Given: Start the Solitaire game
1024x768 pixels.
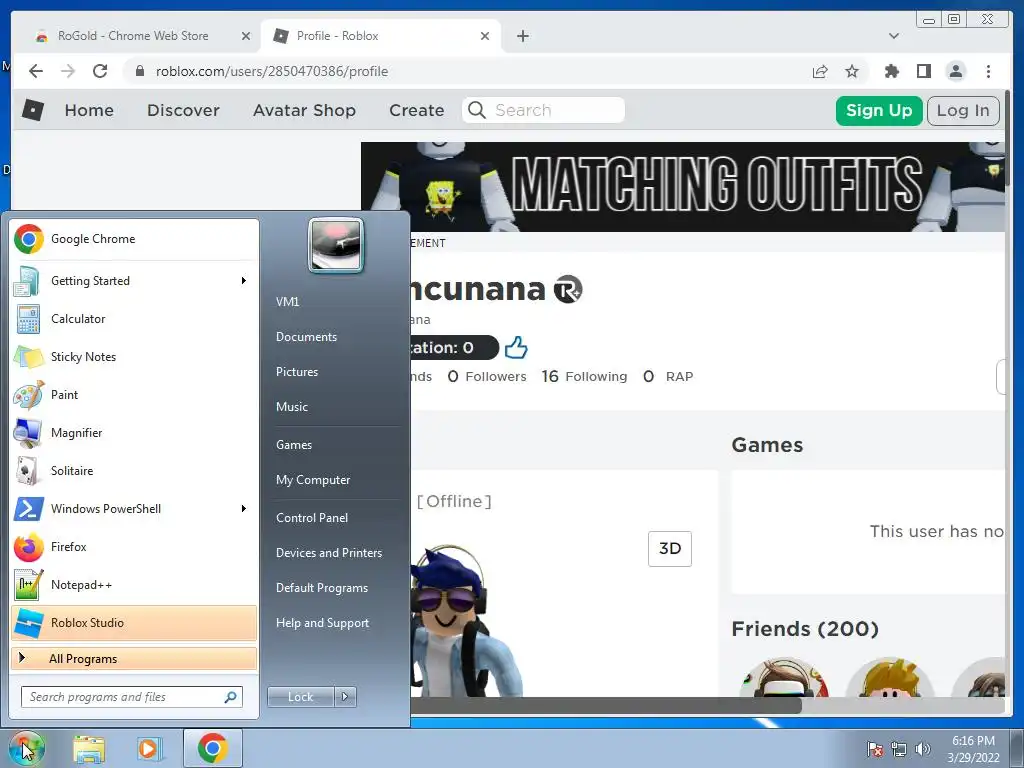Looking at the screenshot, I should (134, 471).
